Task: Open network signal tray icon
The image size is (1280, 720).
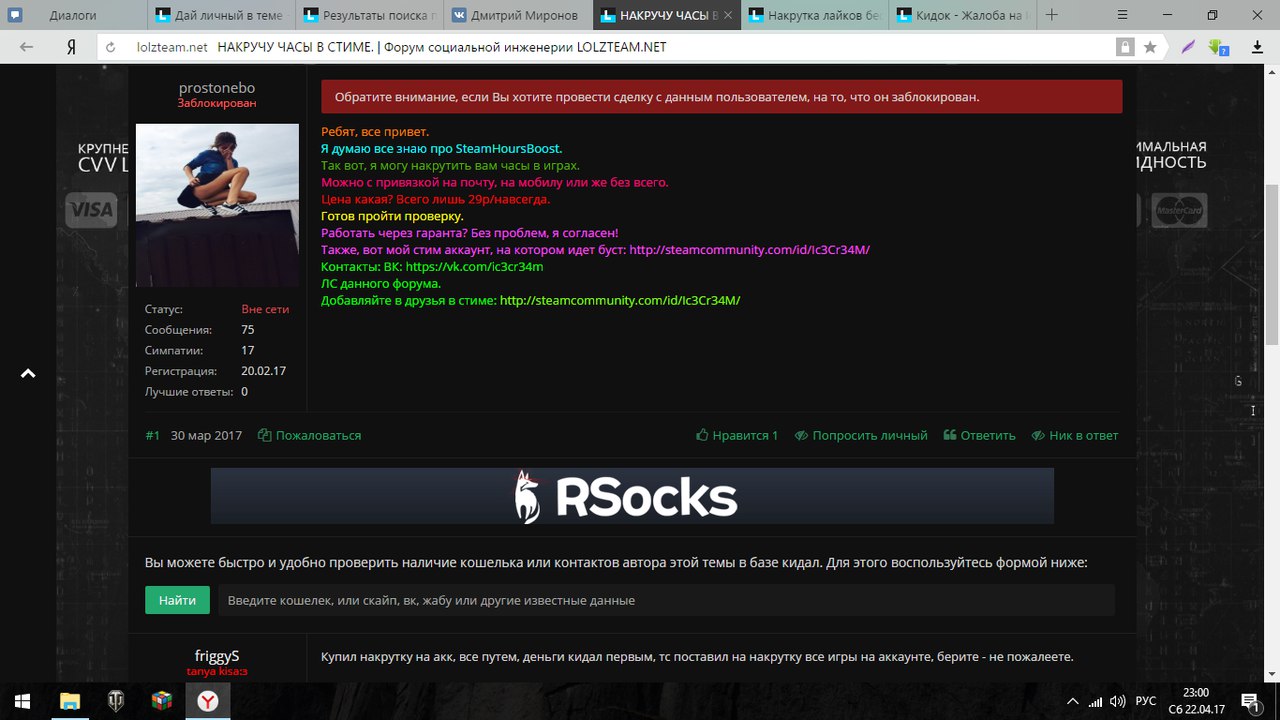Action: (x=1096, y=701)
